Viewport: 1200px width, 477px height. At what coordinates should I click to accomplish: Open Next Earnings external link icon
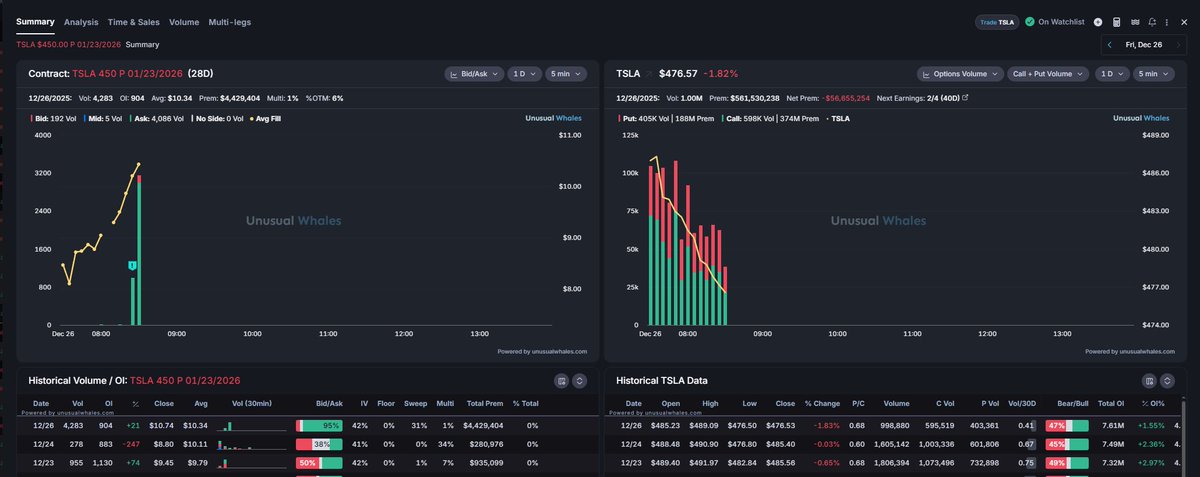(964, 98)
